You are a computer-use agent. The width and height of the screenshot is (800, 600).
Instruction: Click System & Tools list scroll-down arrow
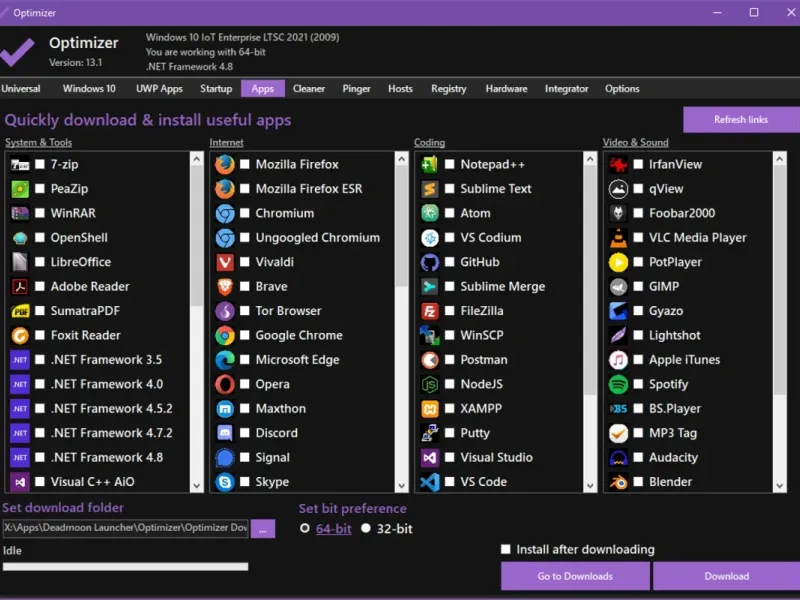(x=196, y=486)
